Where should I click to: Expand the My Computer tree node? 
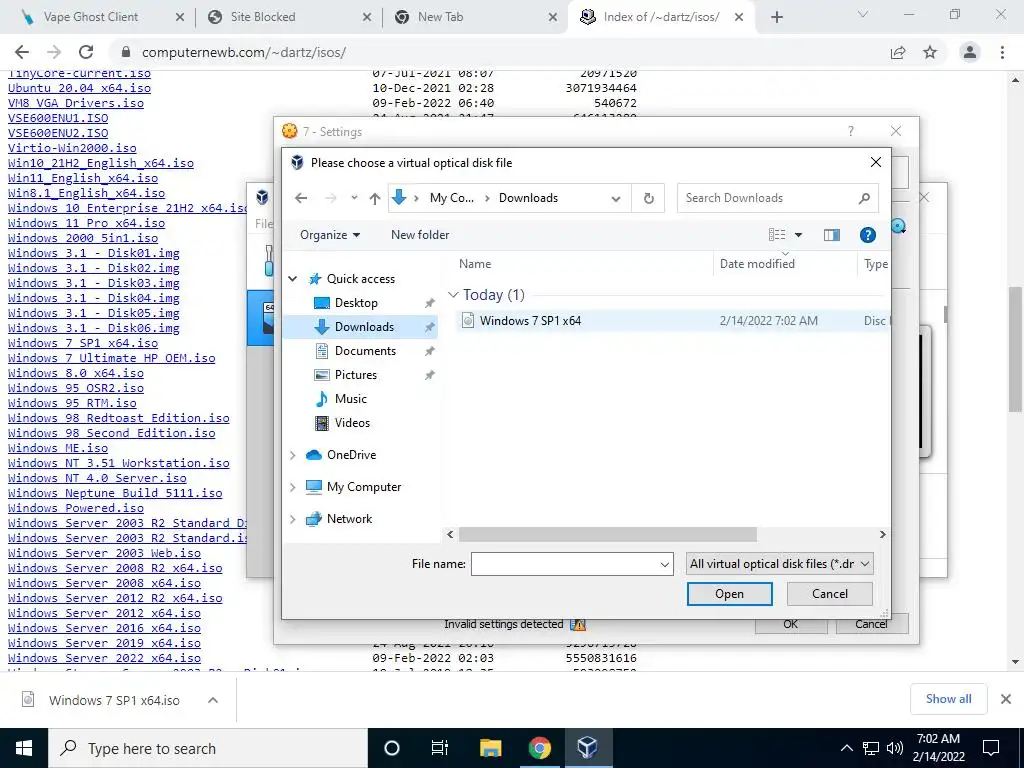[293, 487]
